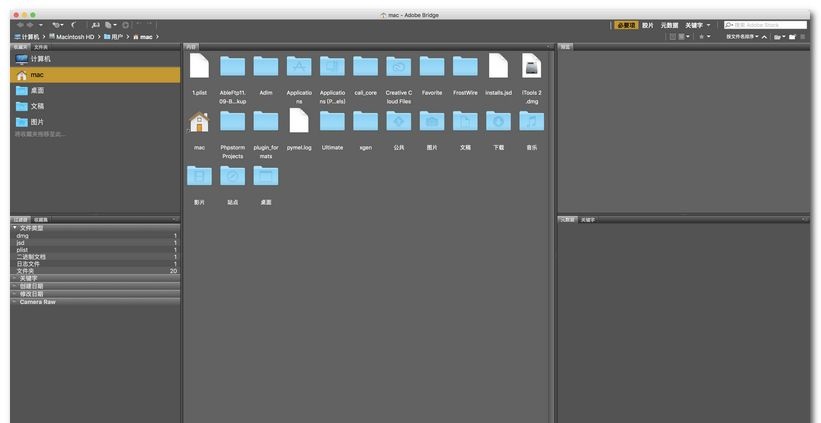
Task: Toggle ascending sort order arrow
Action: (764, 37)
